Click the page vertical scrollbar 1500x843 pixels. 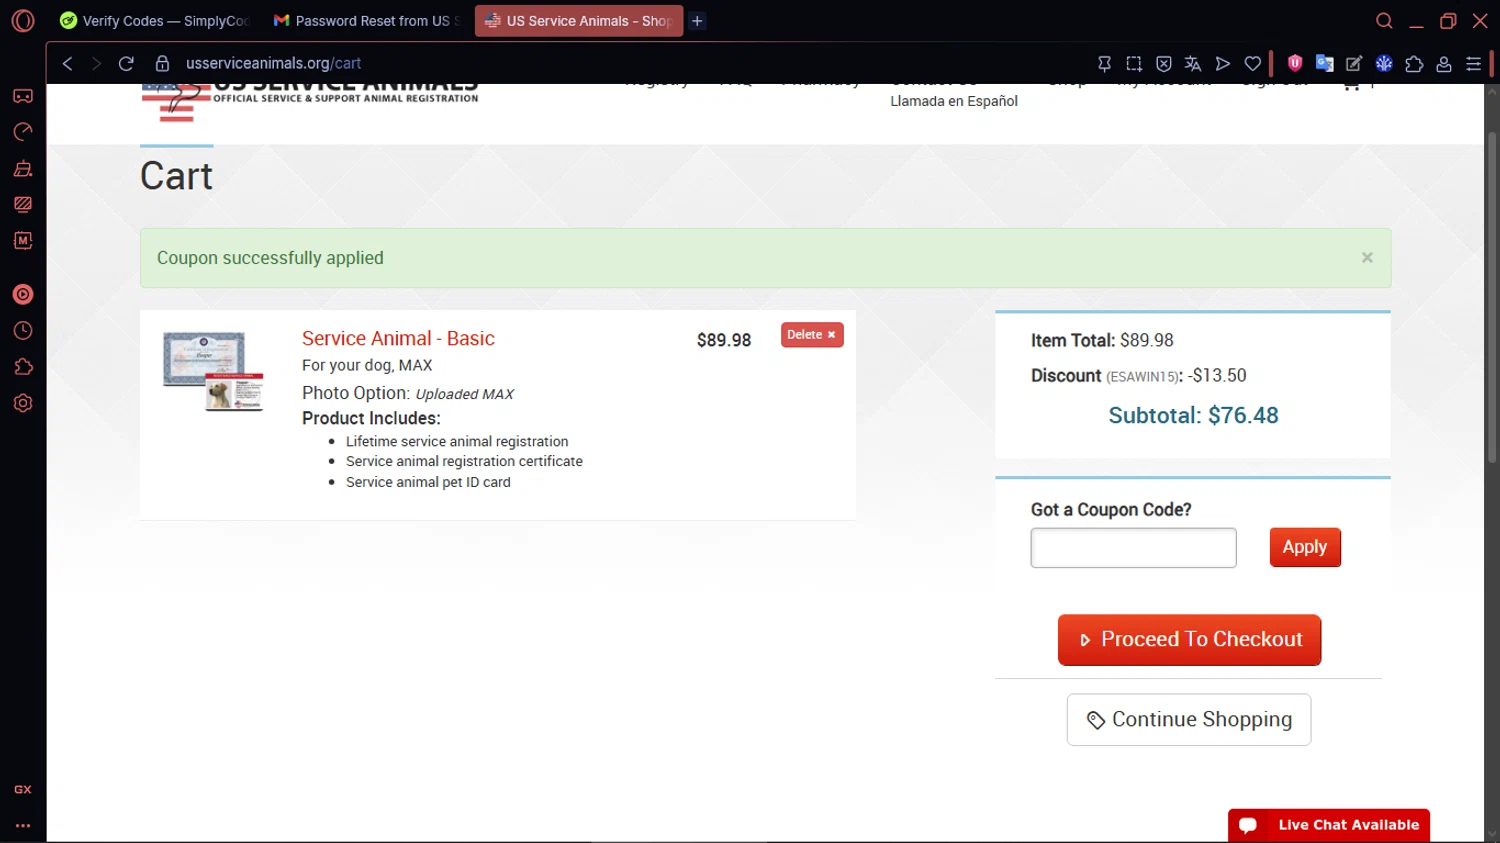tap(1491, 298)
